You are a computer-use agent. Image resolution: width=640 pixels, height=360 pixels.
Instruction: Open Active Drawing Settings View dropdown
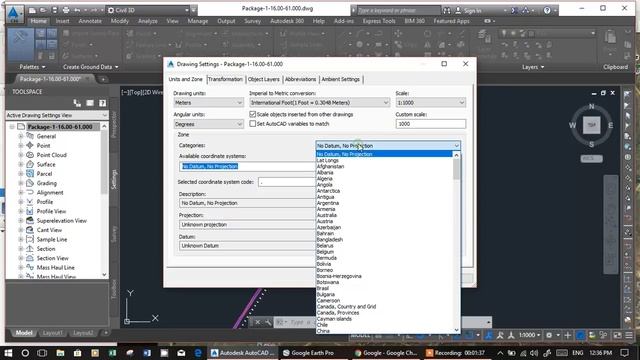pos(57,116)
